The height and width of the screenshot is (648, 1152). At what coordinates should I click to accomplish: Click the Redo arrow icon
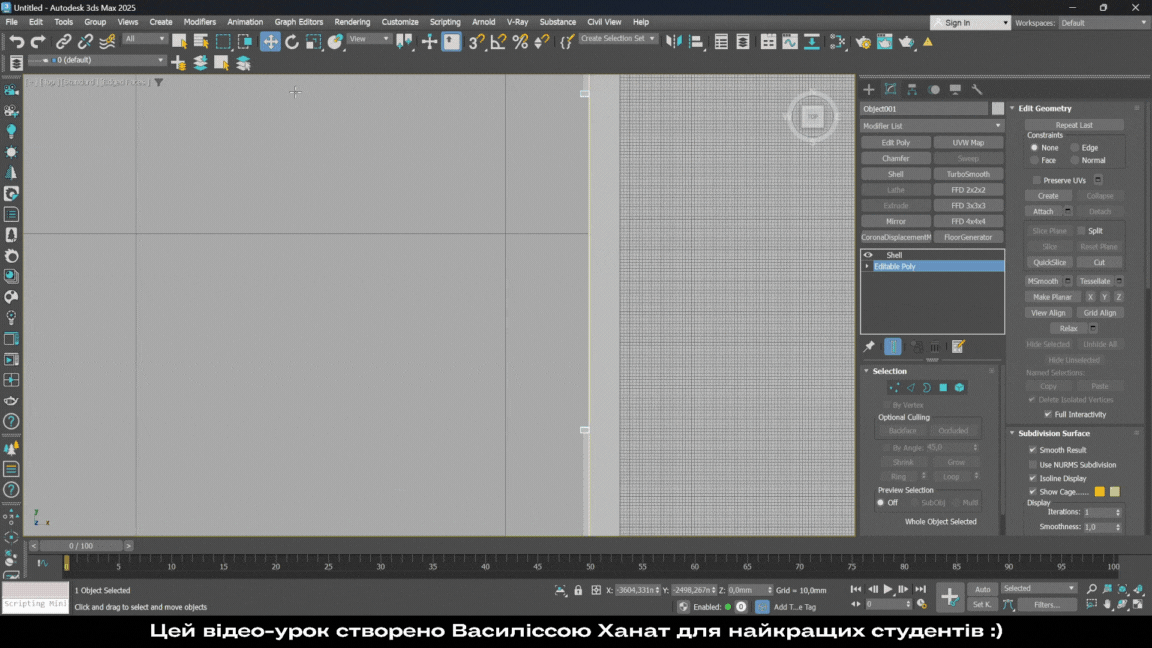click(x=38, y=42)
